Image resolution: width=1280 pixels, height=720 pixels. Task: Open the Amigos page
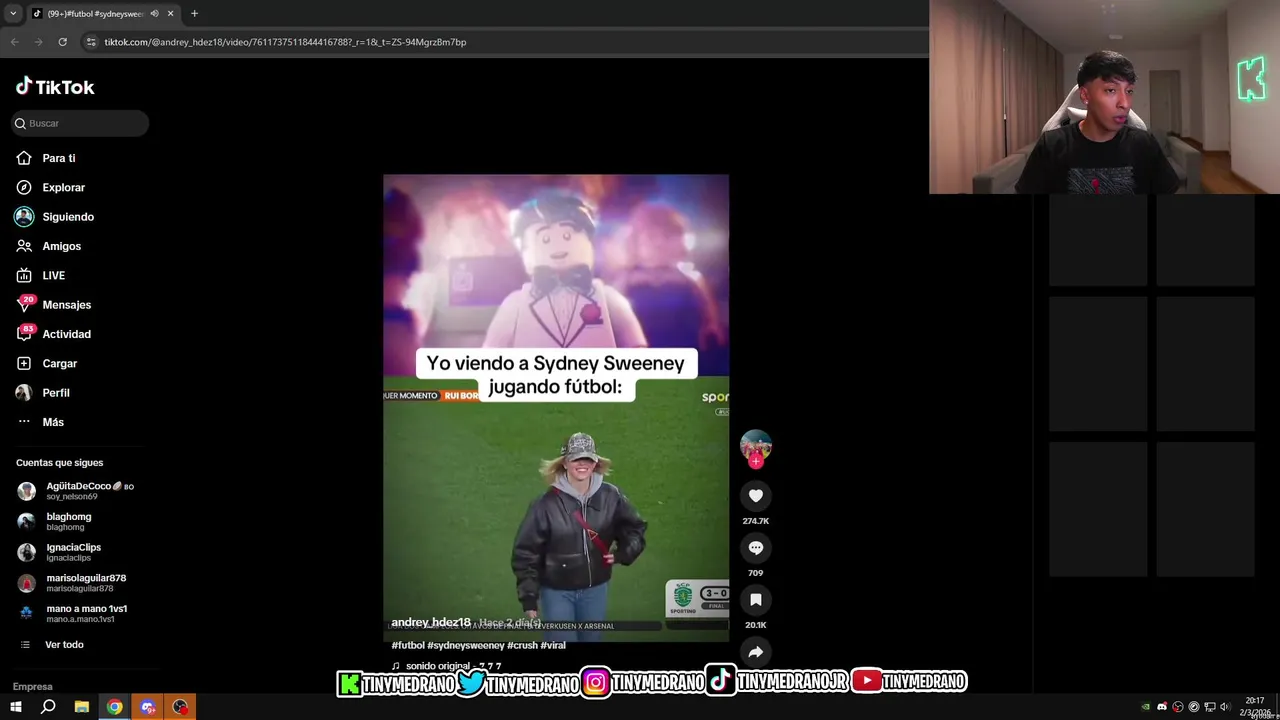pos(61,246)
